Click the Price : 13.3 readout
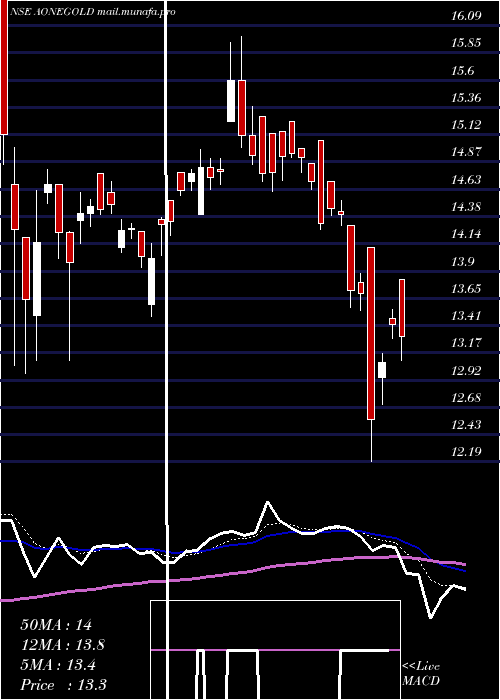Viewport: 500px width, 700px height. (63, 685)
